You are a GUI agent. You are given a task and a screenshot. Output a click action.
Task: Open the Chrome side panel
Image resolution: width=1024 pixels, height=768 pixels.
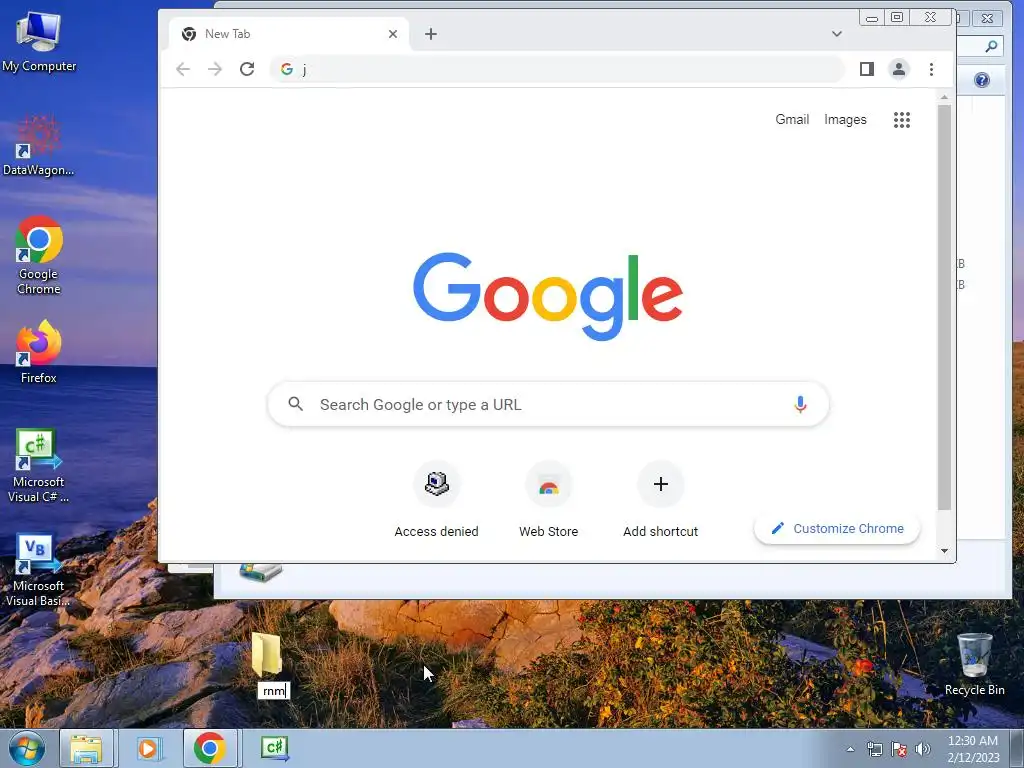[867, 69]
